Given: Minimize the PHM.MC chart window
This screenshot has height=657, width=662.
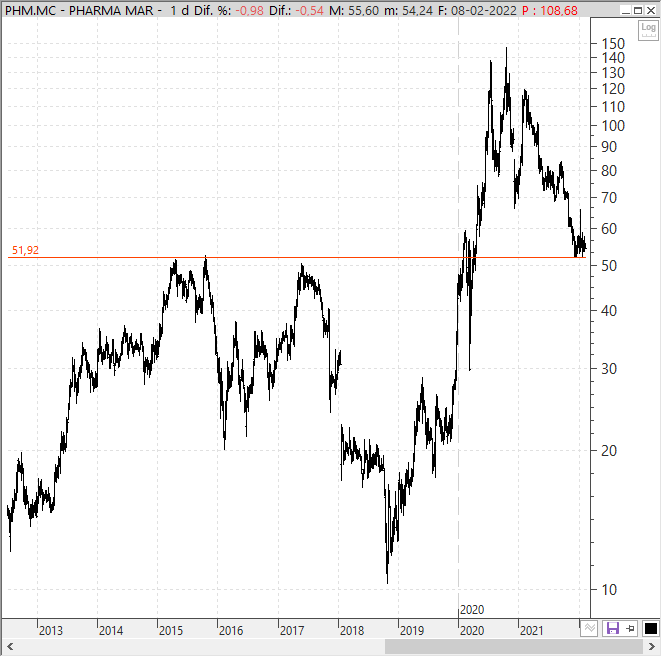Looking at the screenshot, I should (626, 10).
